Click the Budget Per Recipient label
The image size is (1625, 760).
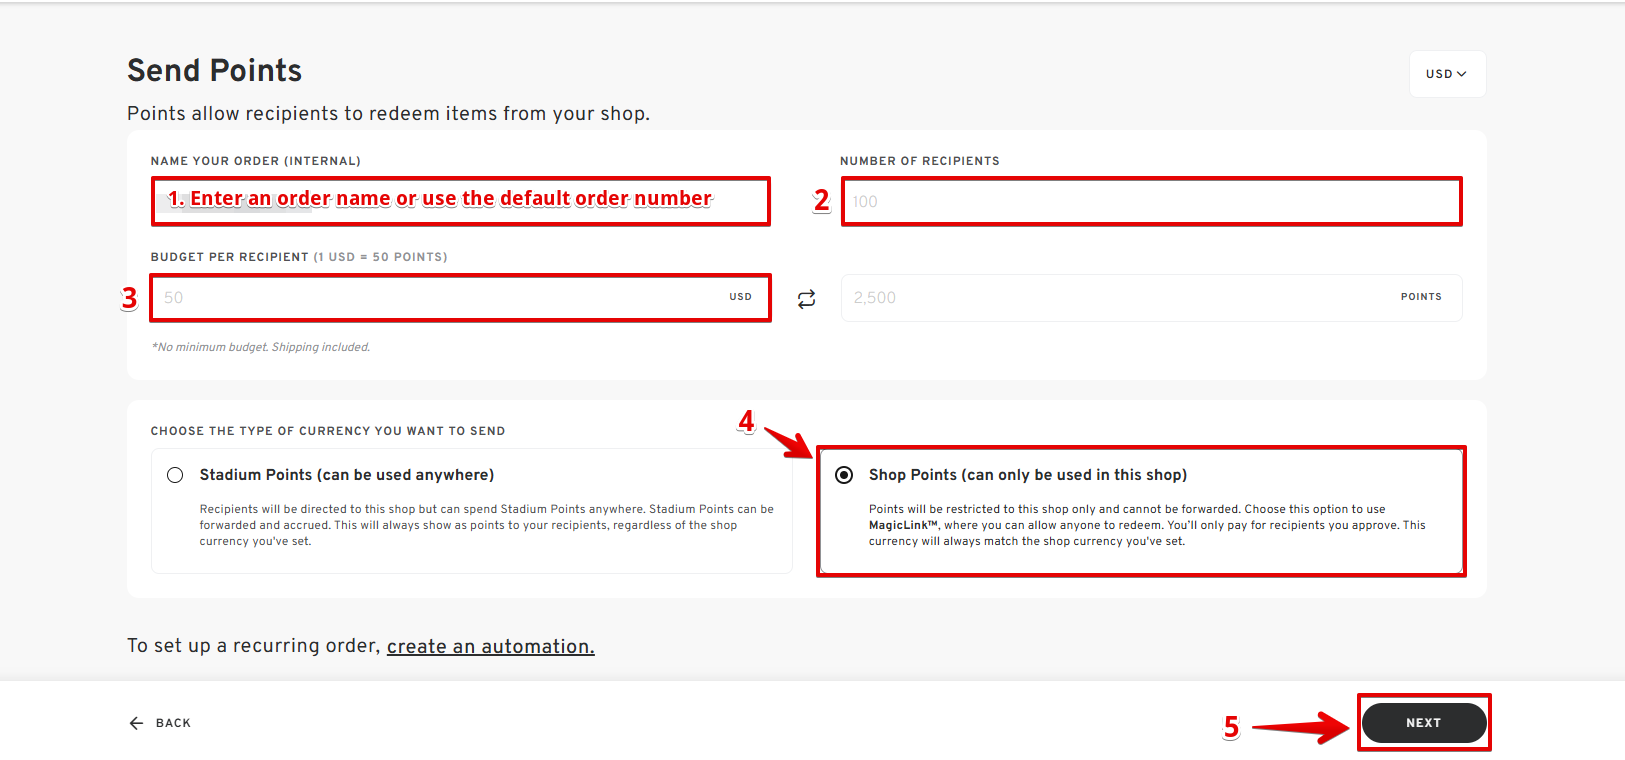tap(229, 257)
